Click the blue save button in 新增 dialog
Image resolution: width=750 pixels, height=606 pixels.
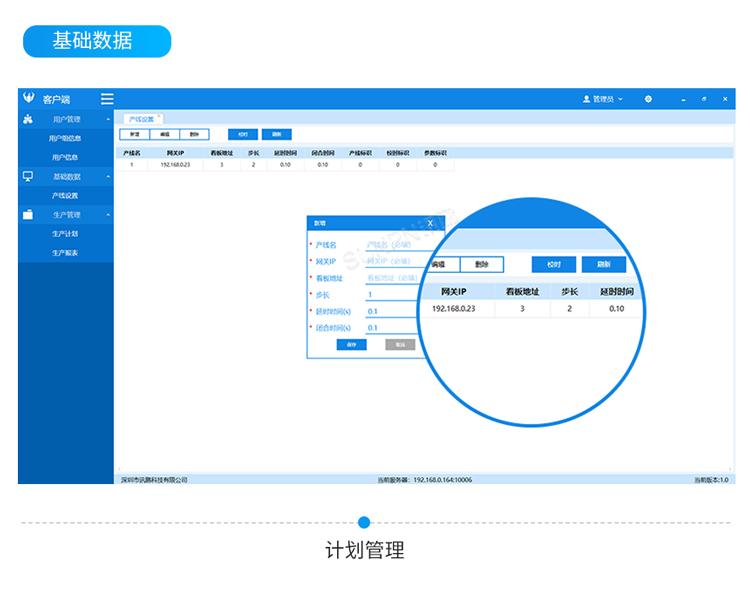point(352,344)
